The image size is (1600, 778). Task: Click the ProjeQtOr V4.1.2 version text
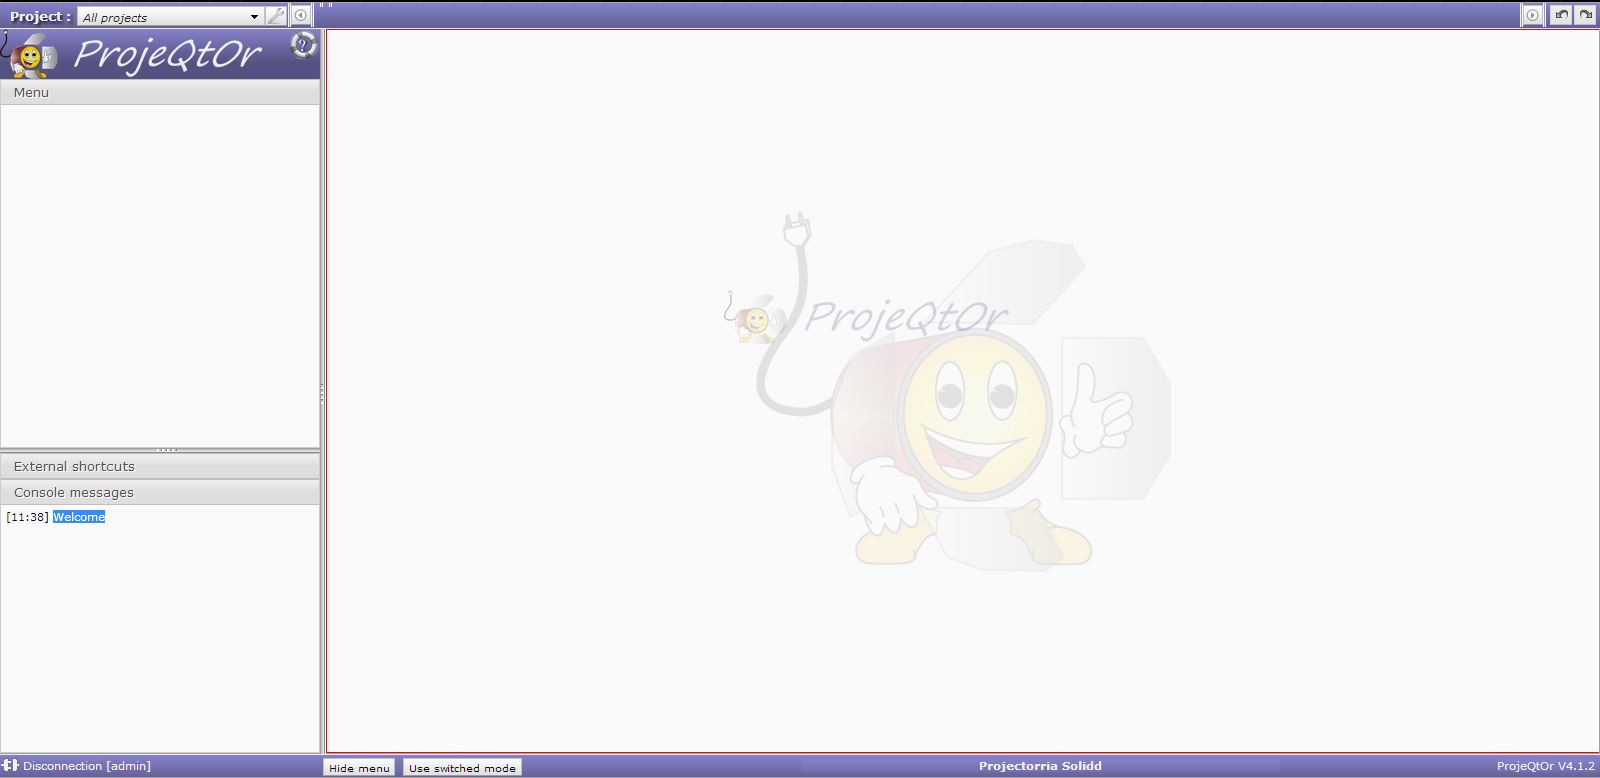click(1545, 766)
